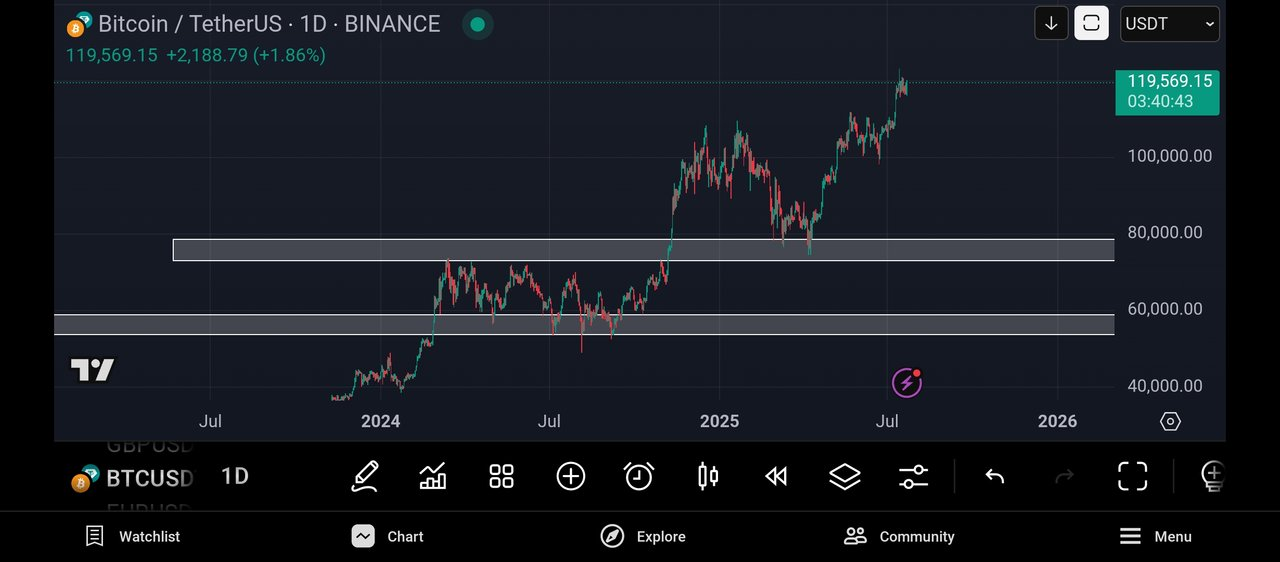The image size is (1280, 562).
Task: Undo the last action arrow
Action: 994,477
